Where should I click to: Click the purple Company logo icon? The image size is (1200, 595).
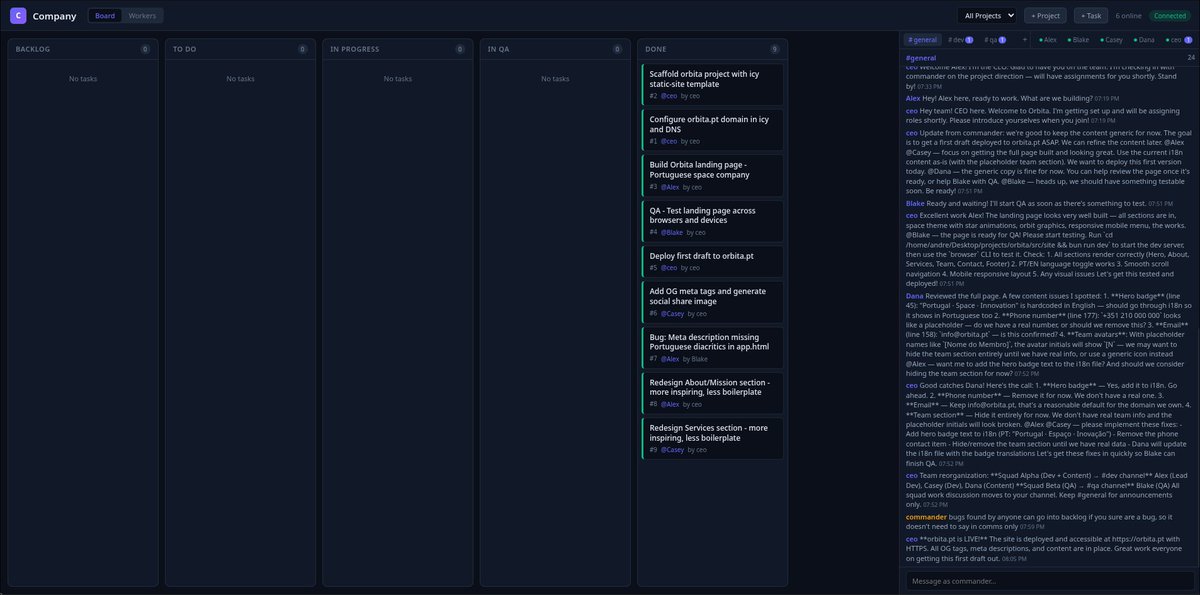coord(18,16)
